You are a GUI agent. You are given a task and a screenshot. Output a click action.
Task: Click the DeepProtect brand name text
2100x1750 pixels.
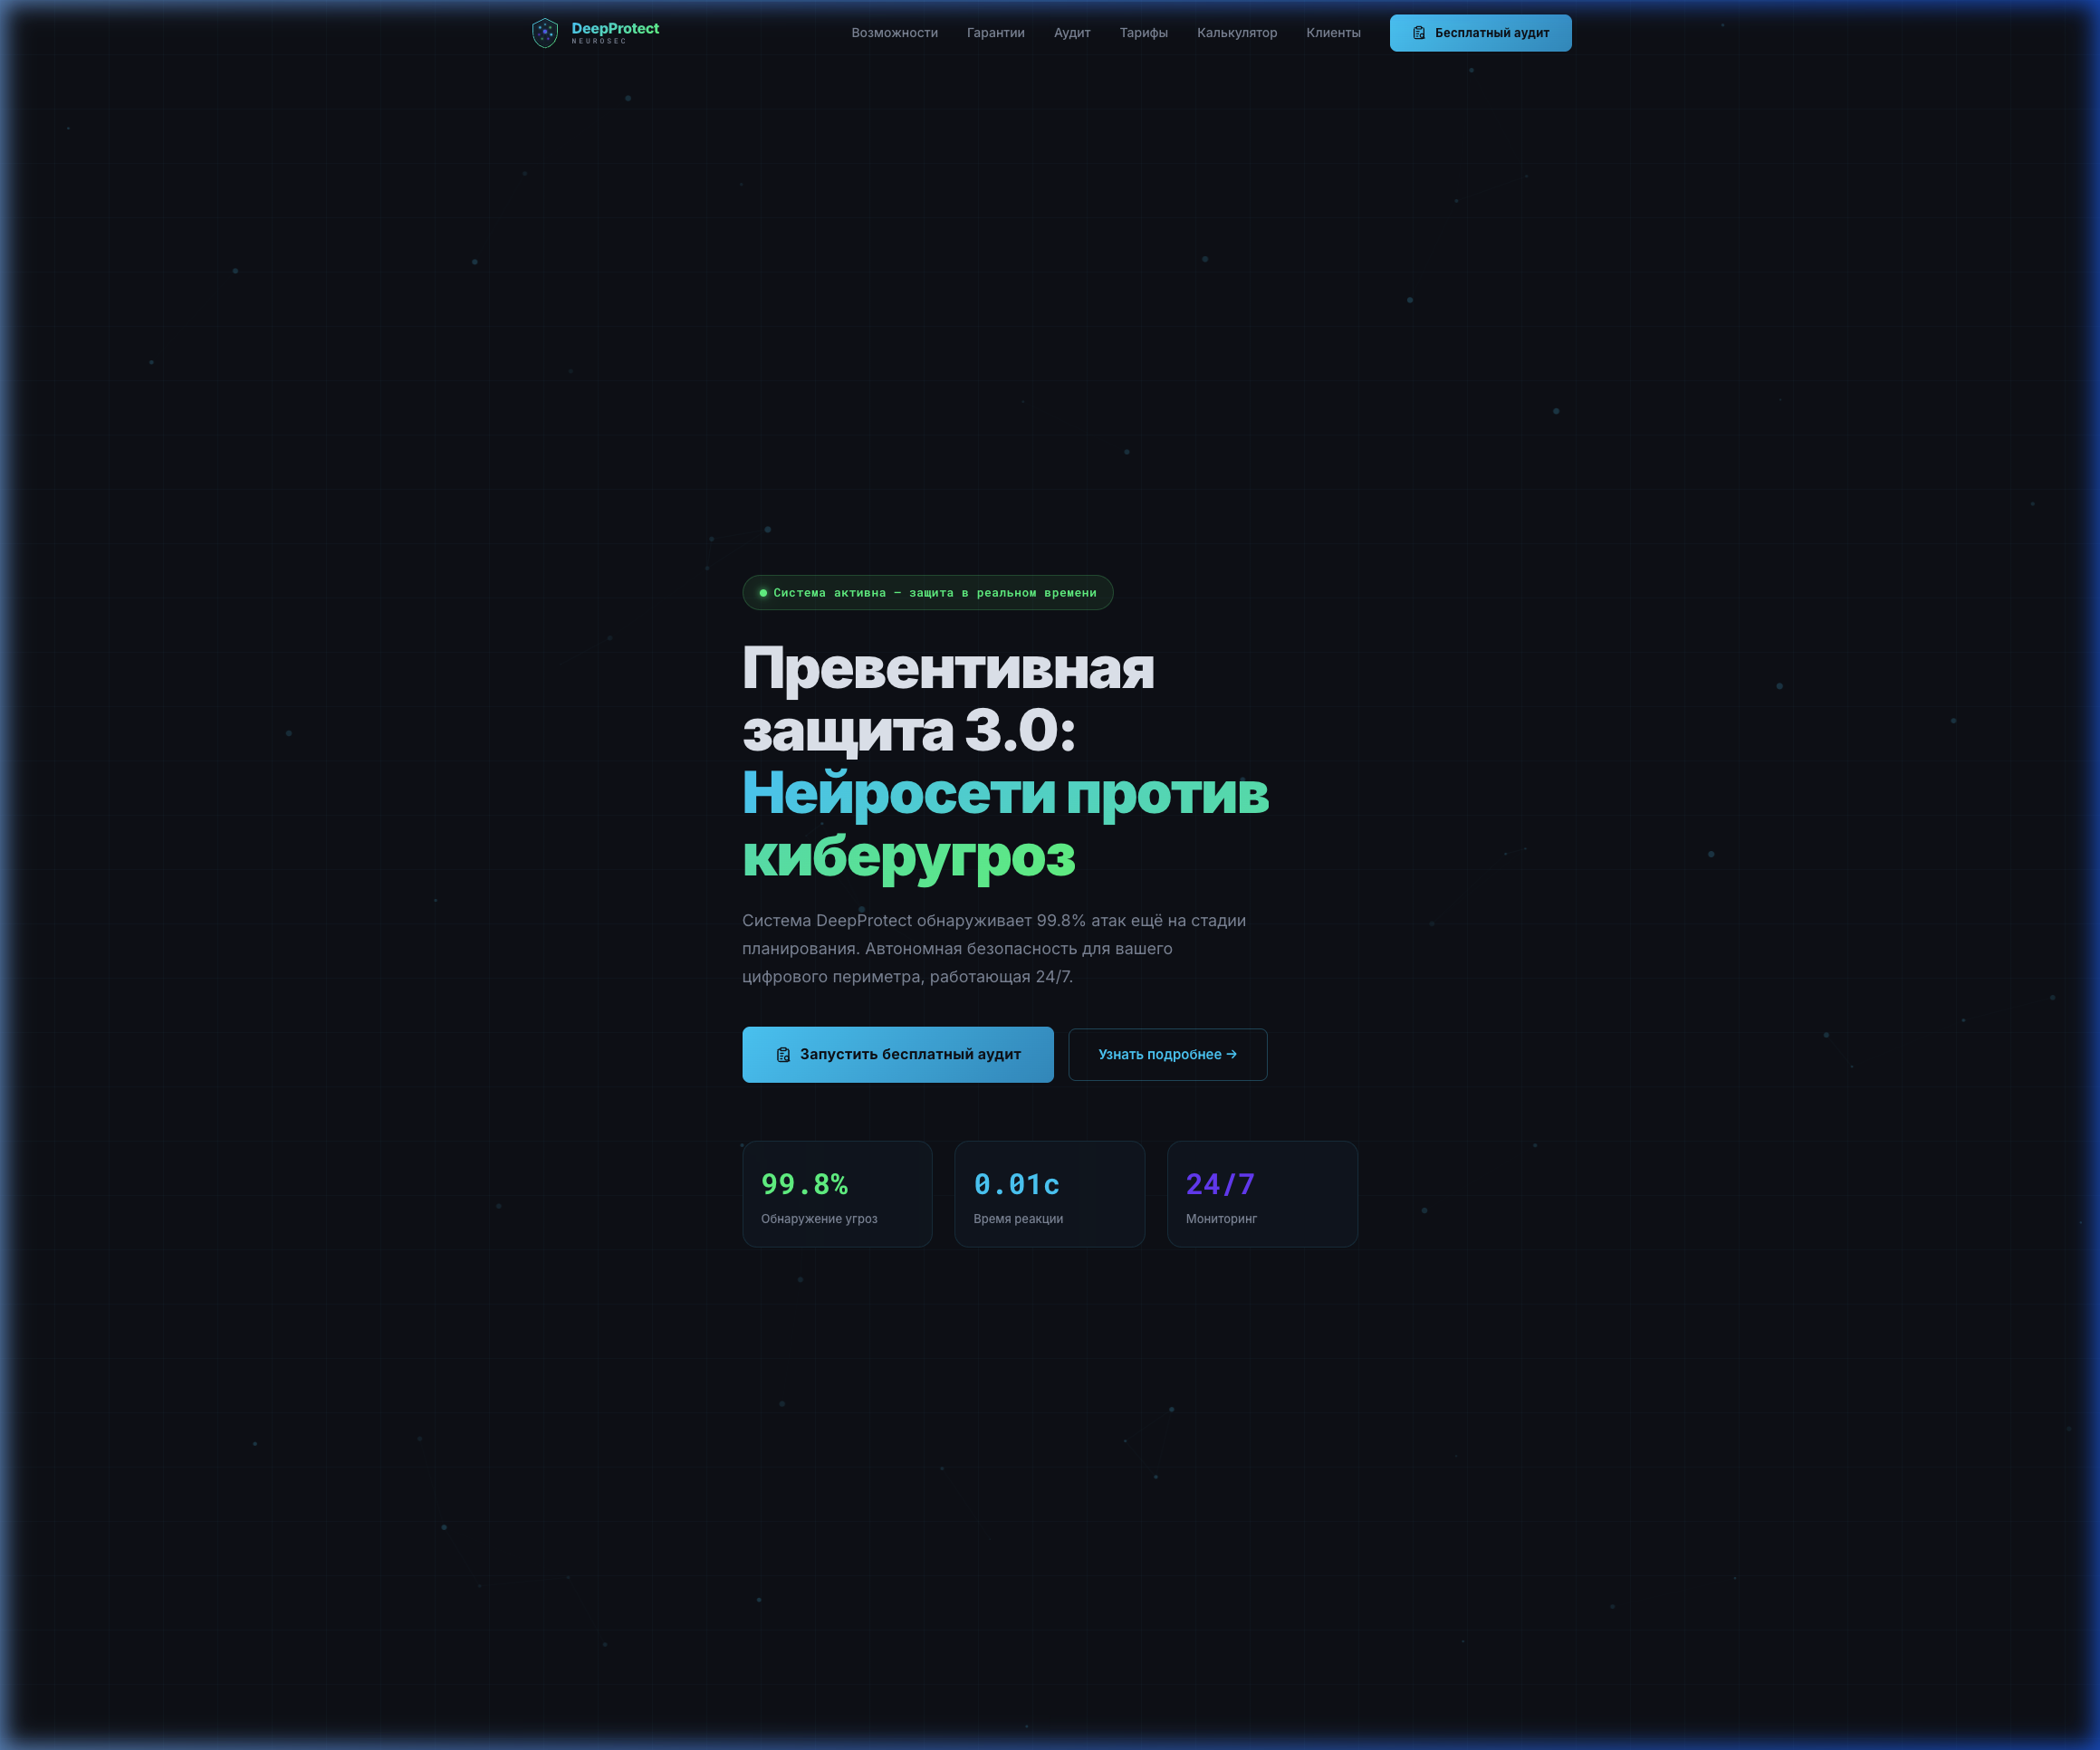click(x=615, y=28)
